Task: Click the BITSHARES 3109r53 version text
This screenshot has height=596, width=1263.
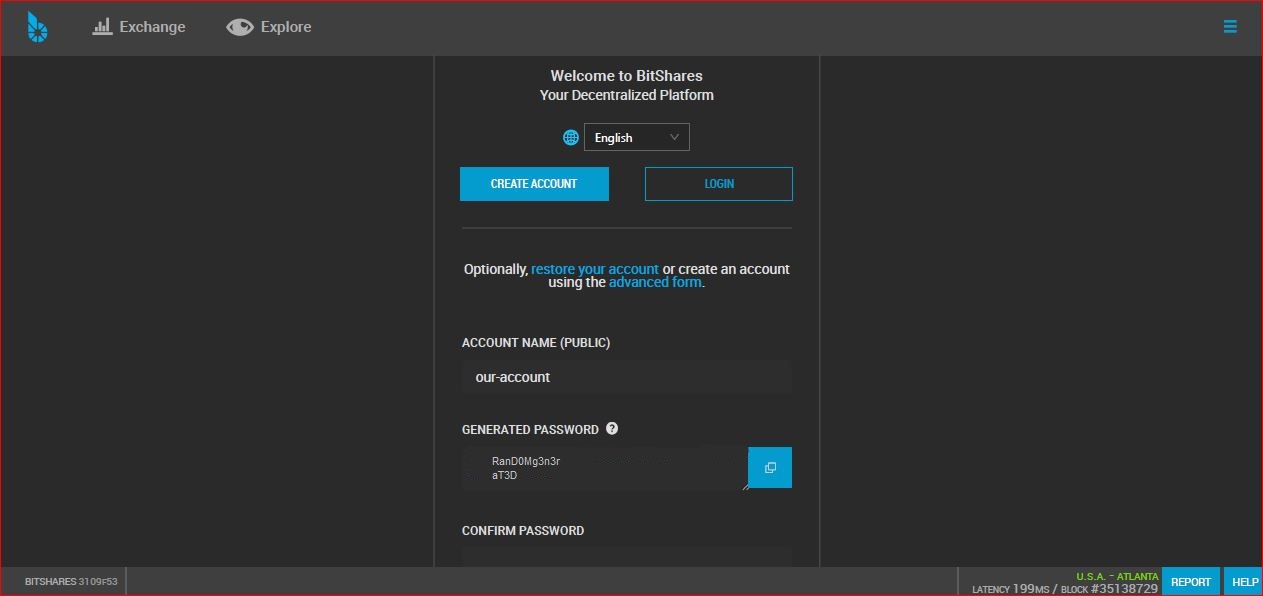Action: click(x=71, y=582)
